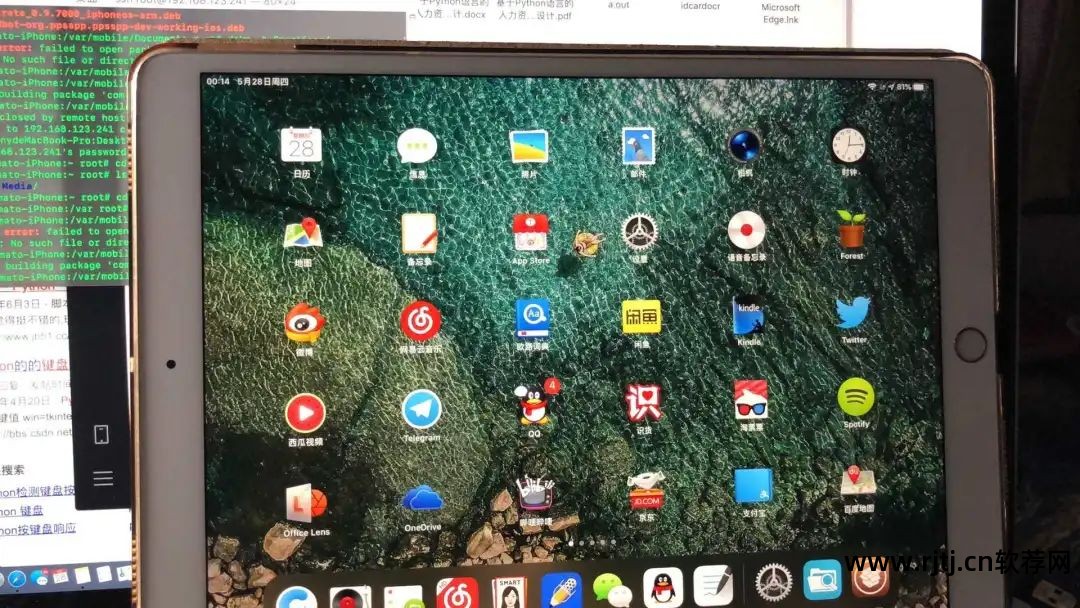Launch the Spotify app
This screenshot has height=608, width=1080.
point(855,397)
